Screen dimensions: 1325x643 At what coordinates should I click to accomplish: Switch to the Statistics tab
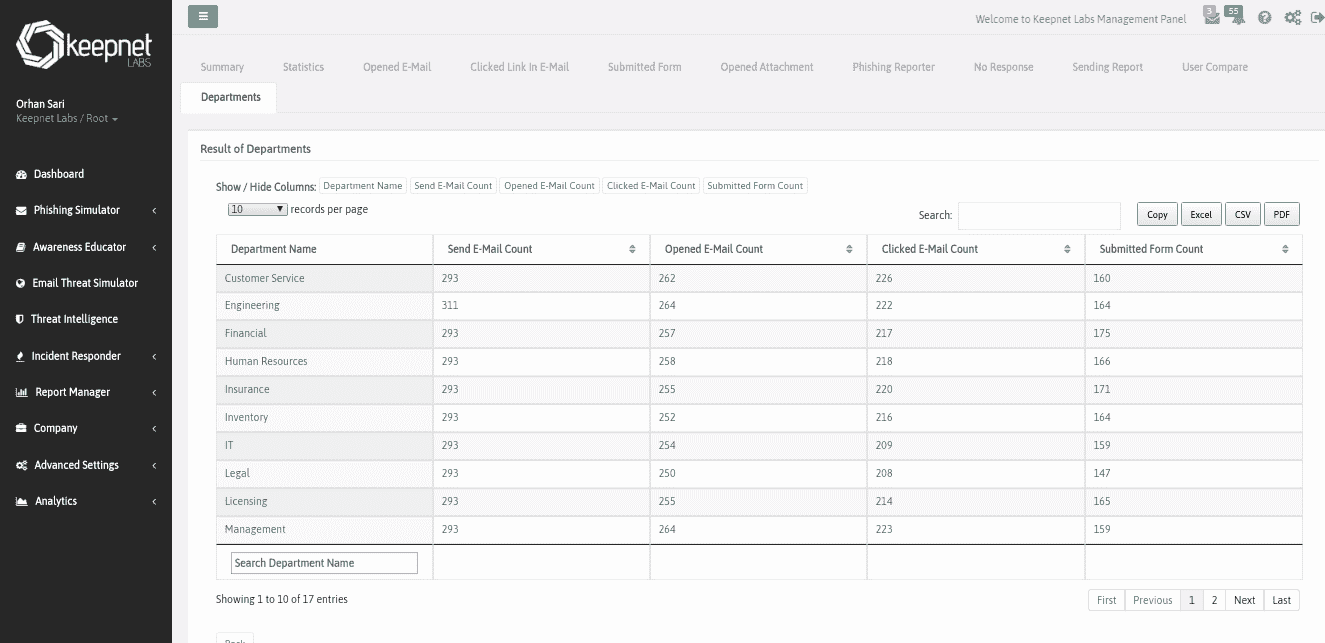click(303, 67)
